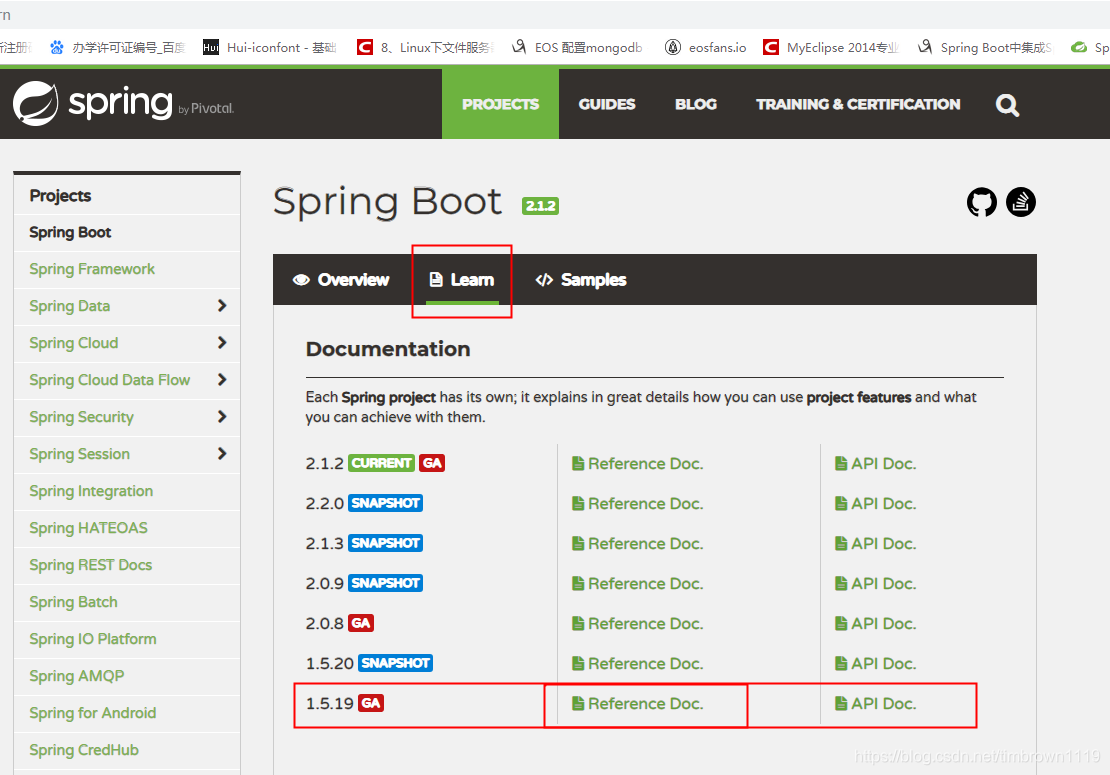This screenshot has height=775, width=1110.
Task: Open API Doc. for version 1.5.19
Action: pyautogui.click(x=876, y=704)
